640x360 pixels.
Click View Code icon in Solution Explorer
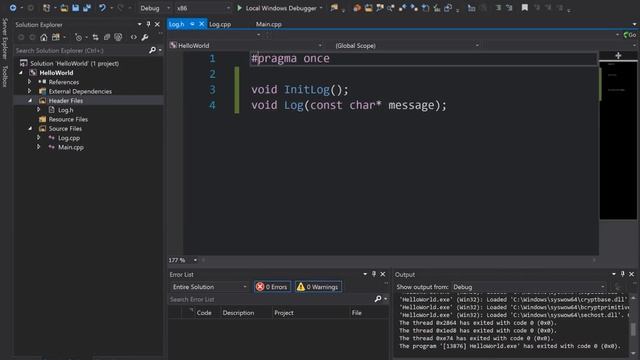coord(133,38)
